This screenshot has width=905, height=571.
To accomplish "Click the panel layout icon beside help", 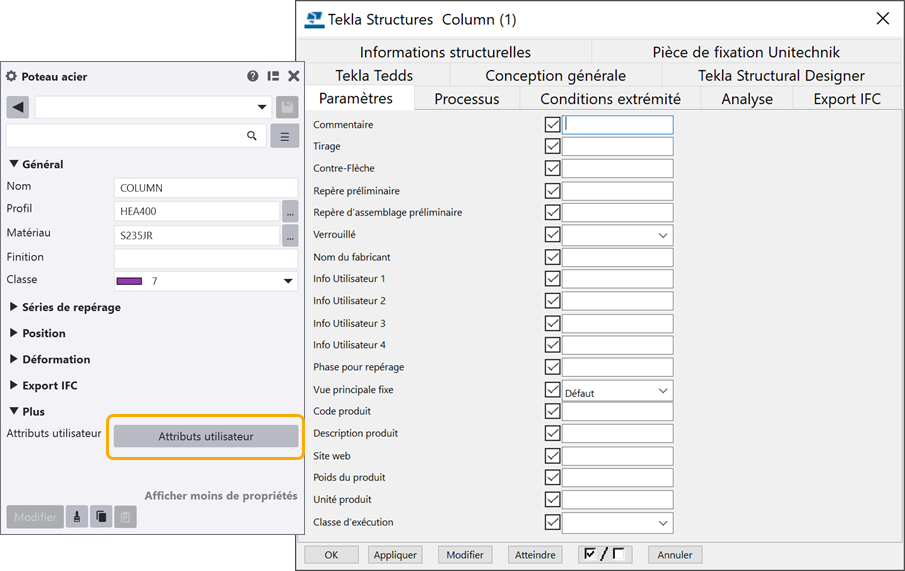I will tap(273, 76).
